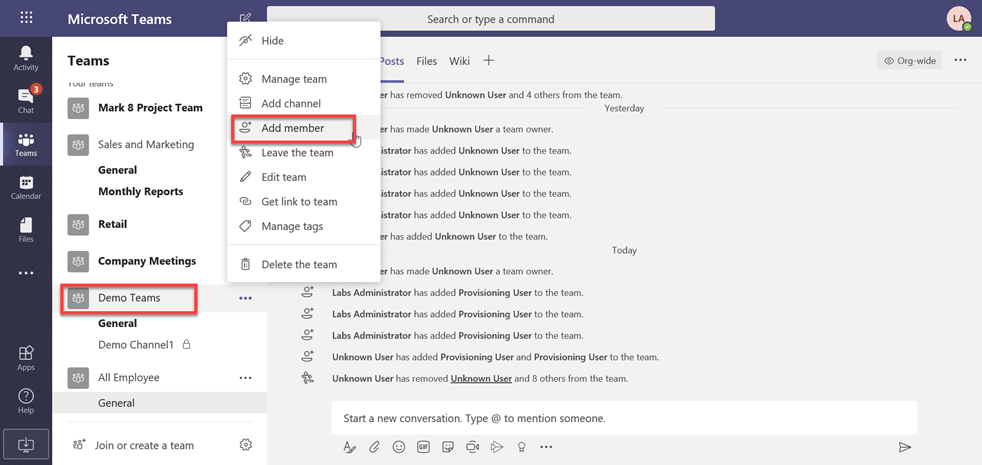
Task: Open manage teams gear icon
Action: [x=246, y=445]
